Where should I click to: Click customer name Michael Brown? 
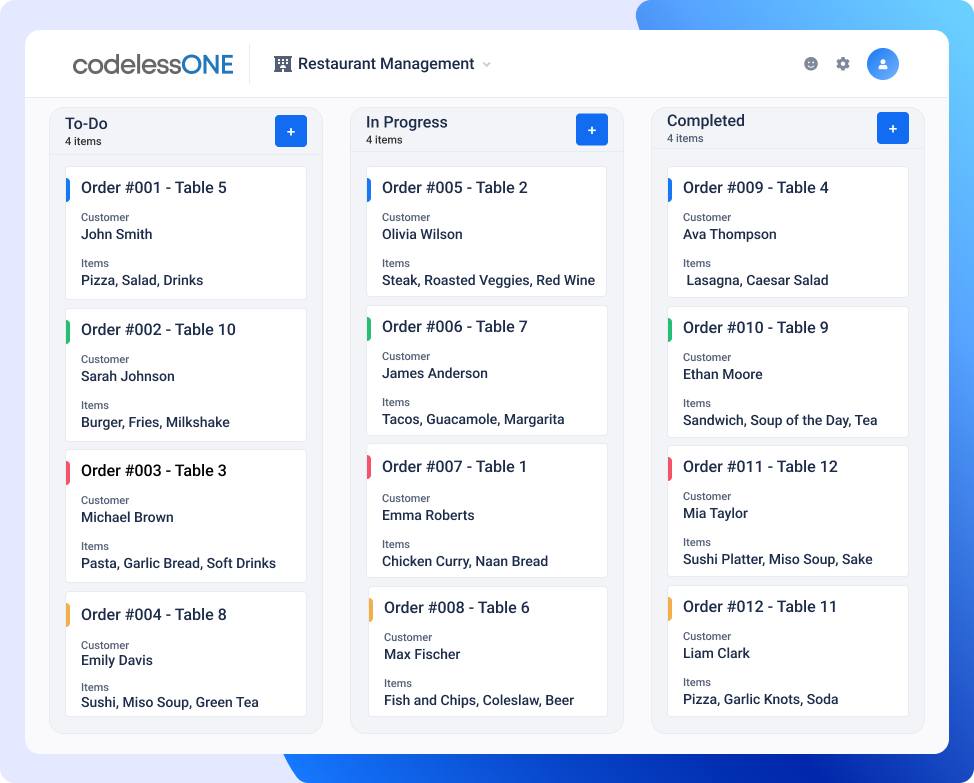click(127, 517)
